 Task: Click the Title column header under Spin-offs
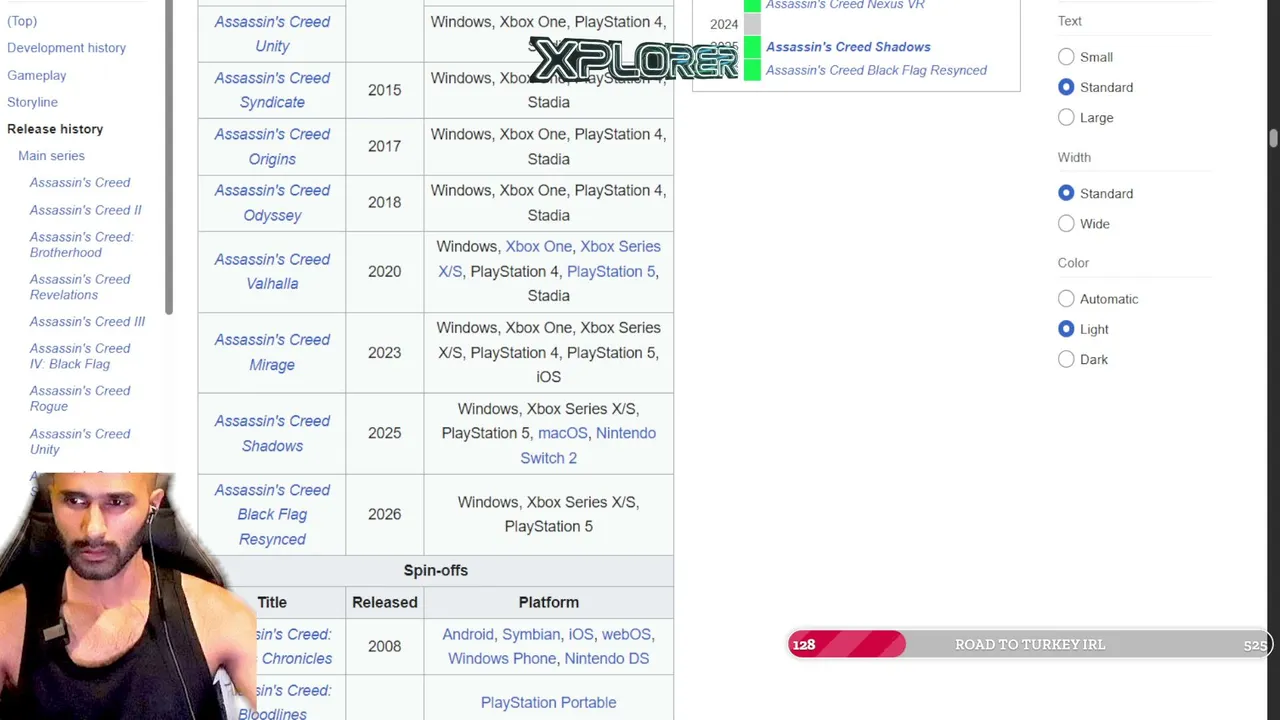click(x=272, y=602)
